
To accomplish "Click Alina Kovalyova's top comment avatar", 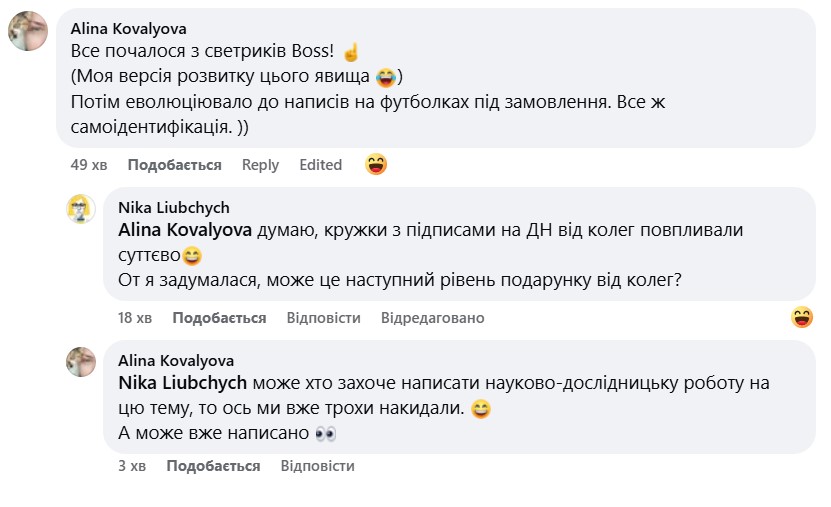I will tap(28, 32).
